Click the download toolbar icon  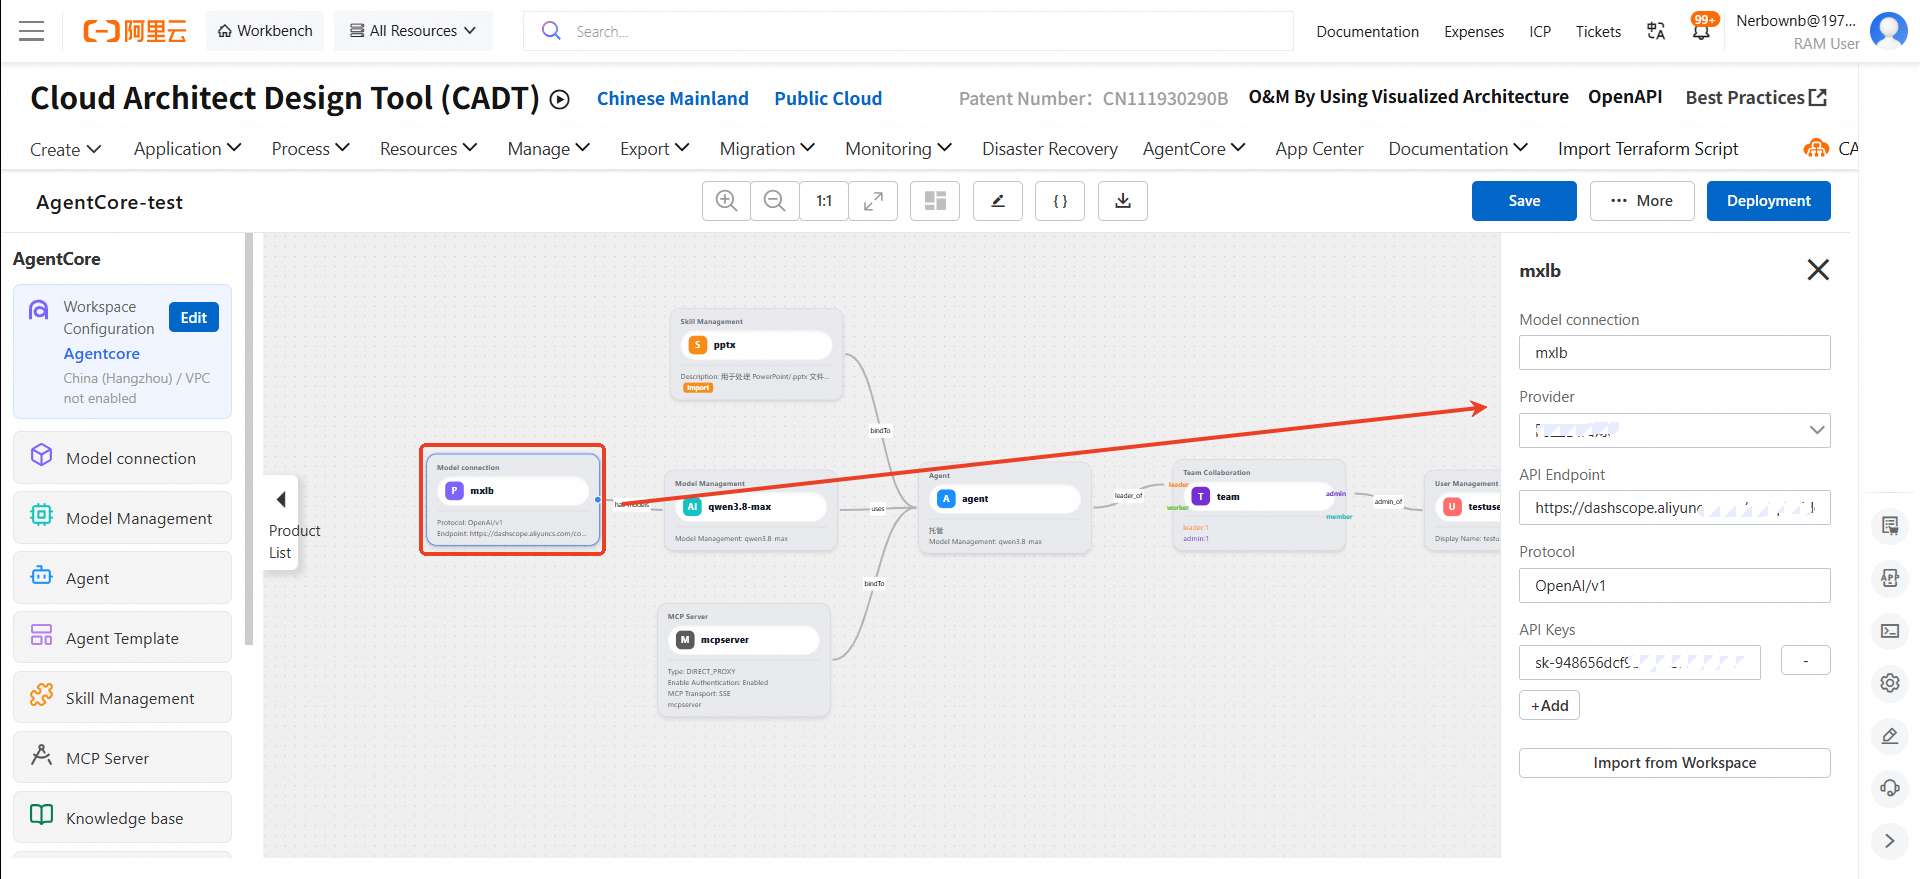coord(1123,201)
